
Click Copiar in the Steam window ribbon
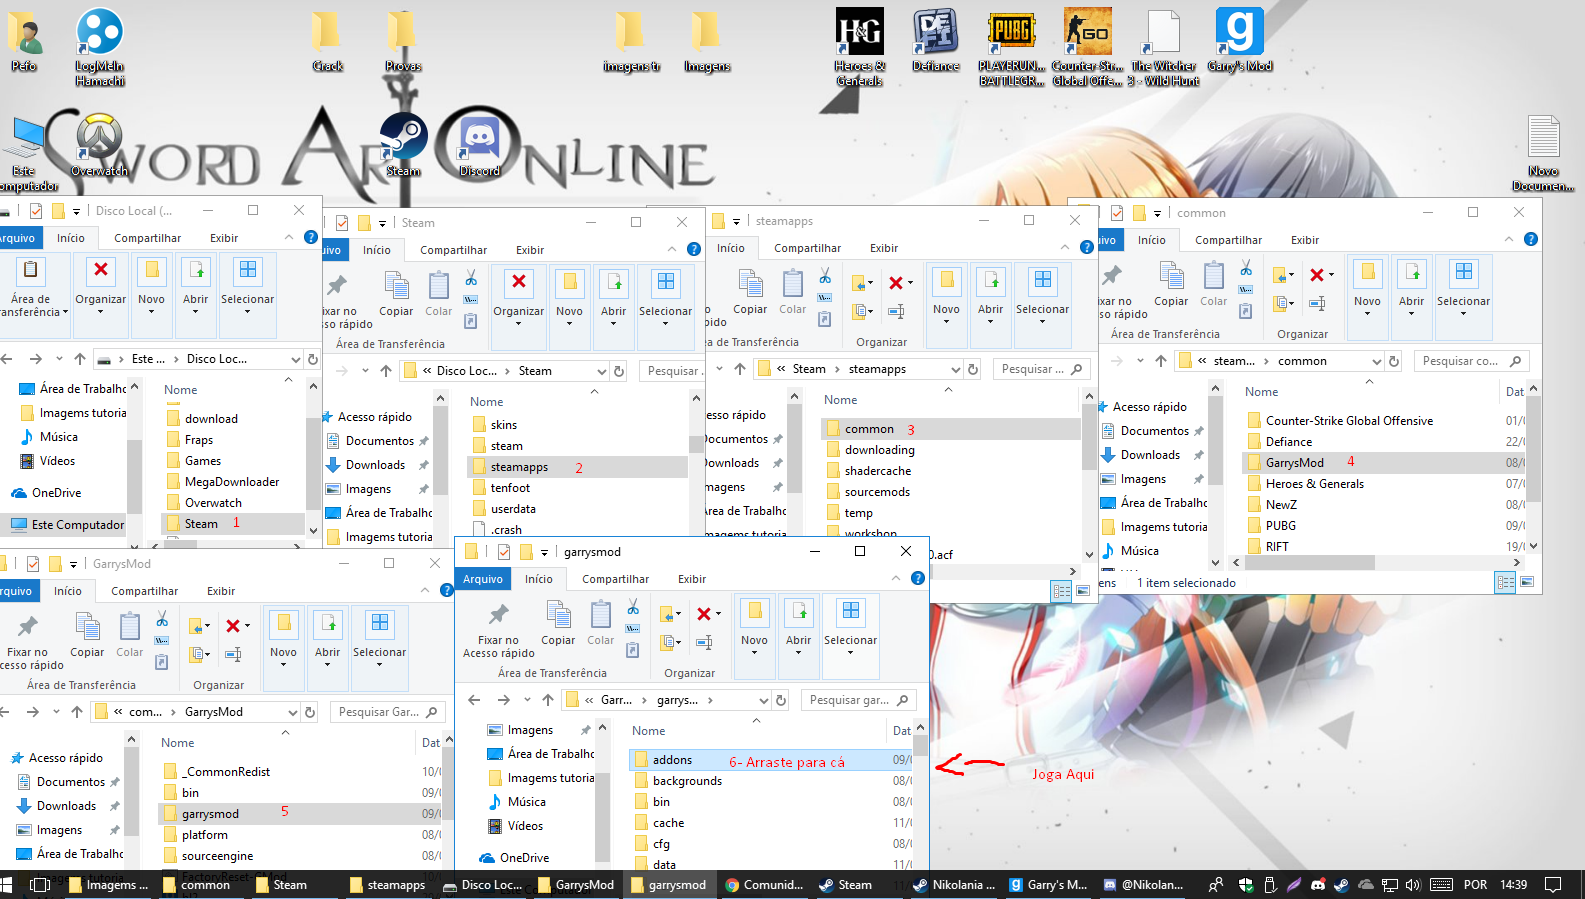pos(396,294)
